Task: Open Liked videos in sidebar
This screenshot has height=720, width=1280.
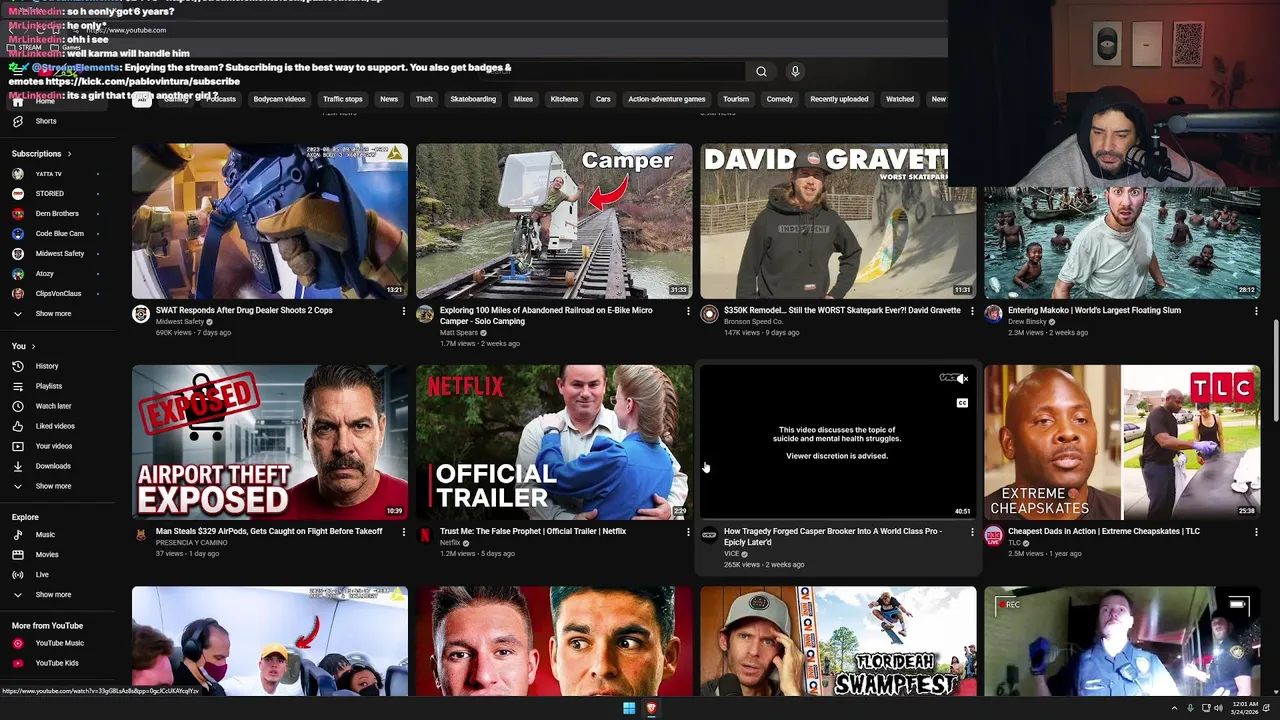Action: pyautogui.click(x=54, y=426)
